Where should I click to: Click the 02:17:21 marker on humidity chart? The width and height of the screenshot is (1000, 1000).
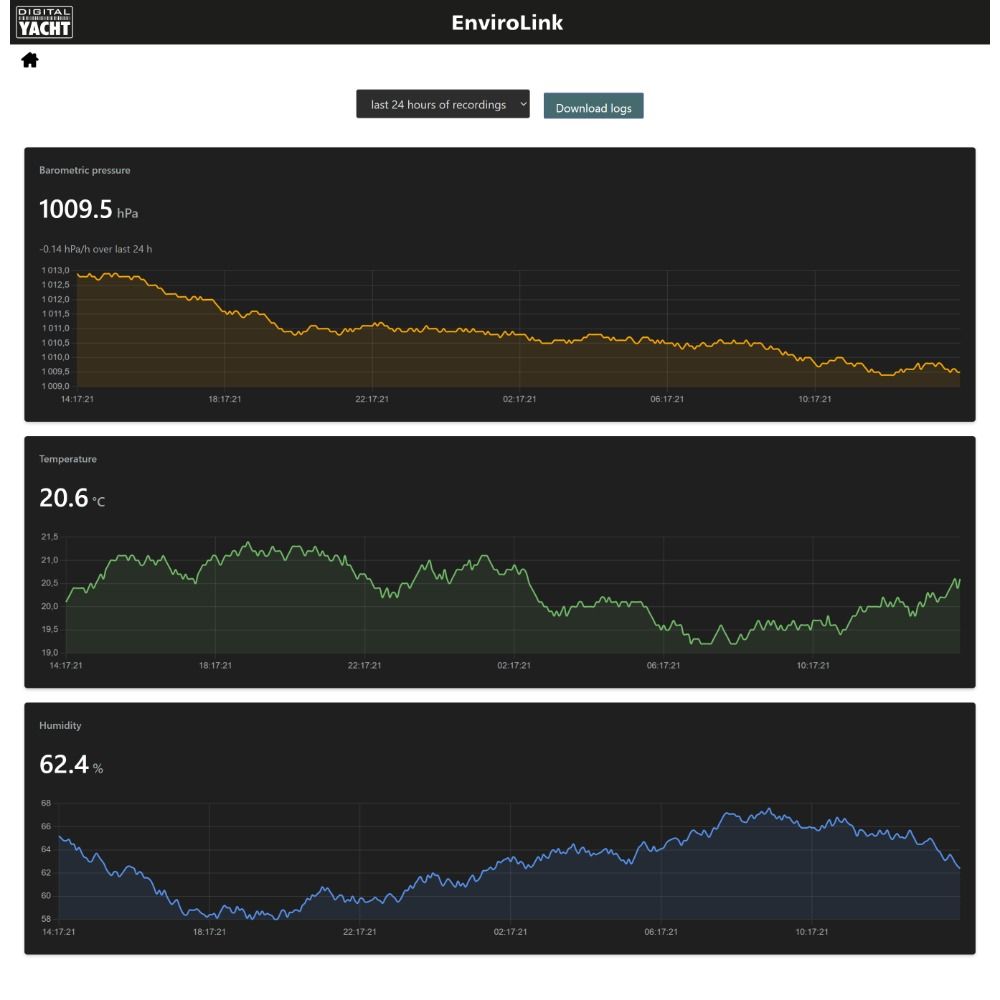coord(510,932)
